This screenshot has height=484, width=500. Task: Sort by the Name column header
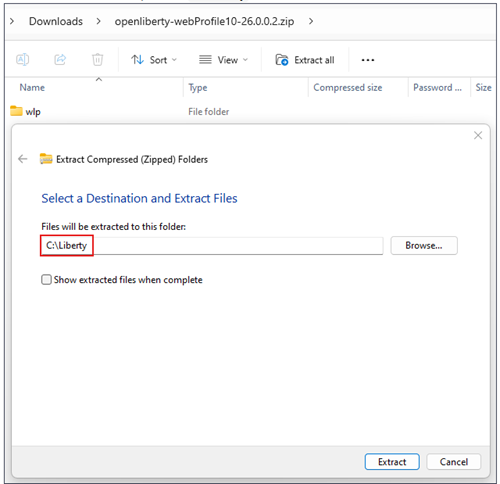tap(32, 87)
